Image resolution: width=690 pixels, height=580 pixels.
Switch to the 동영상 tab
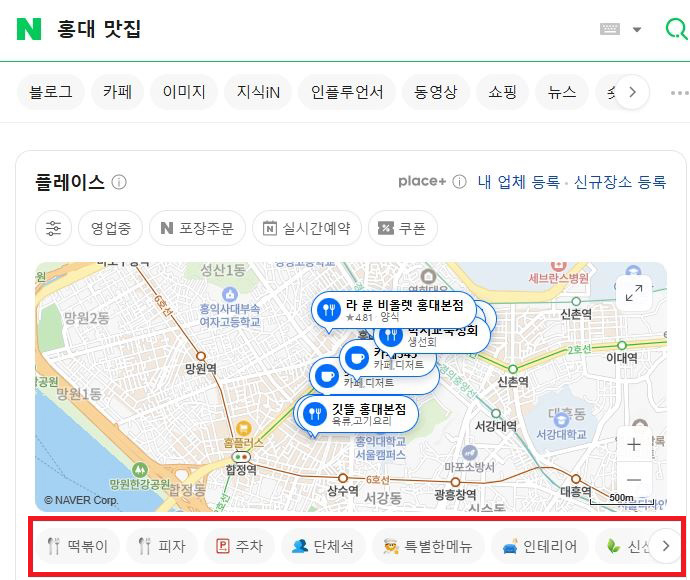click(435, 92)
